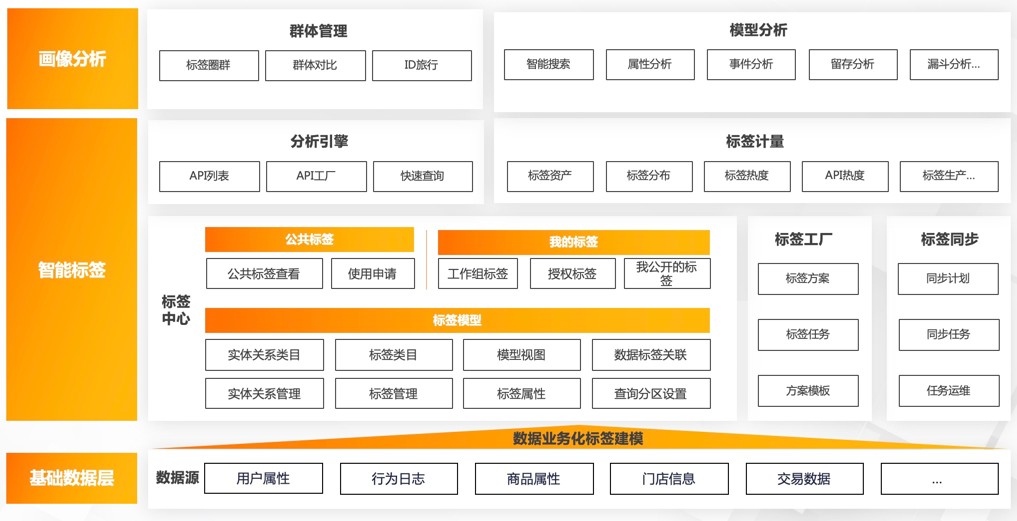Click the 群体管理 section title
1017x521 pixels.
pyautogui.click(x=318, y=30)
